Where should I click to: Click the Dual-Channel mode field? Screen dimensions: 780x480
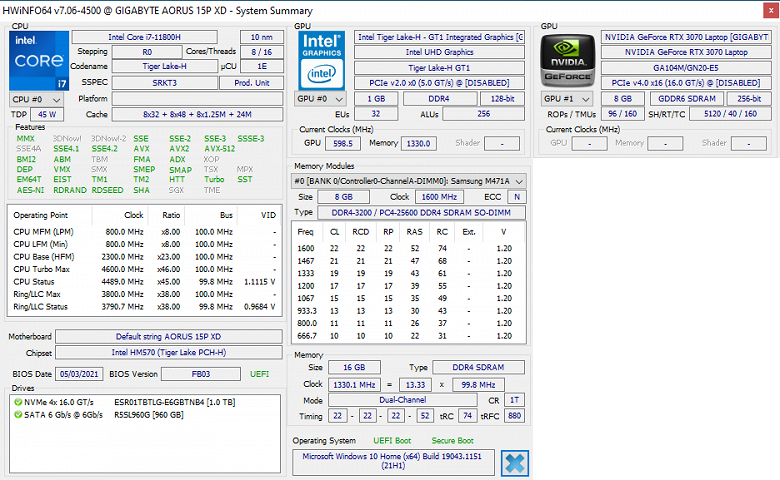(x=403, y=400)
